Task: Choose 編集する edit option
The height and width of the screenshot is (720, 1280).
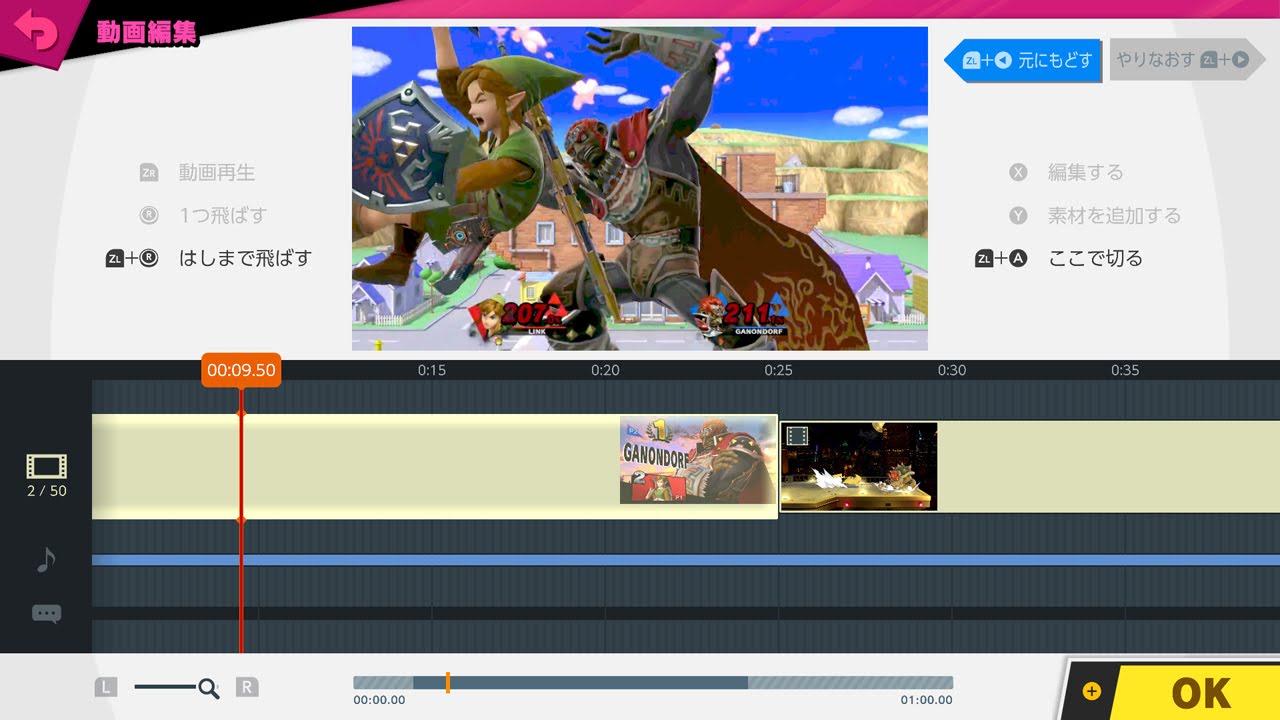Action: (x=1085, y=173)
